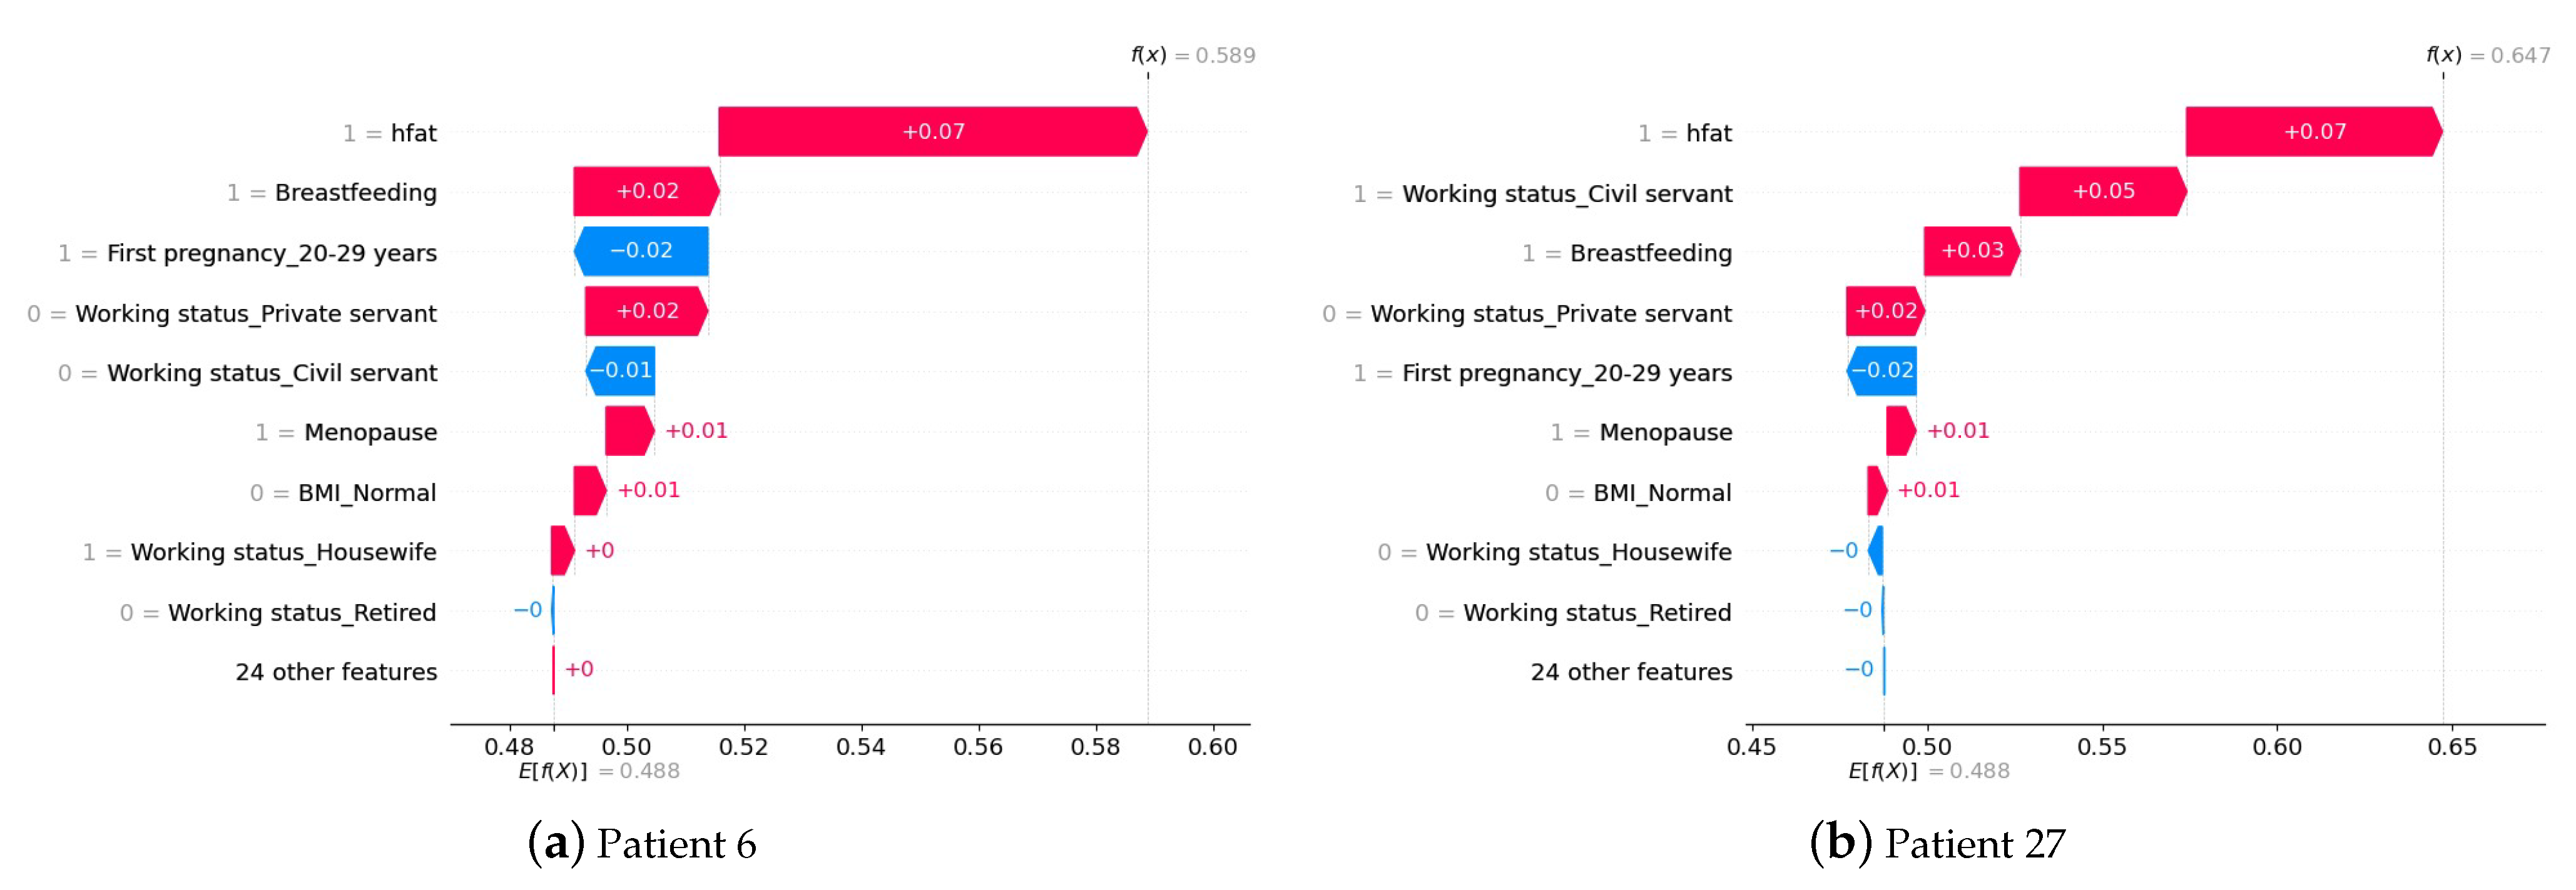Click E[f(X)] = 0.488 under Patient 6 plot
Viewport: 2576px width, 890px height.
tap(598, 771)
